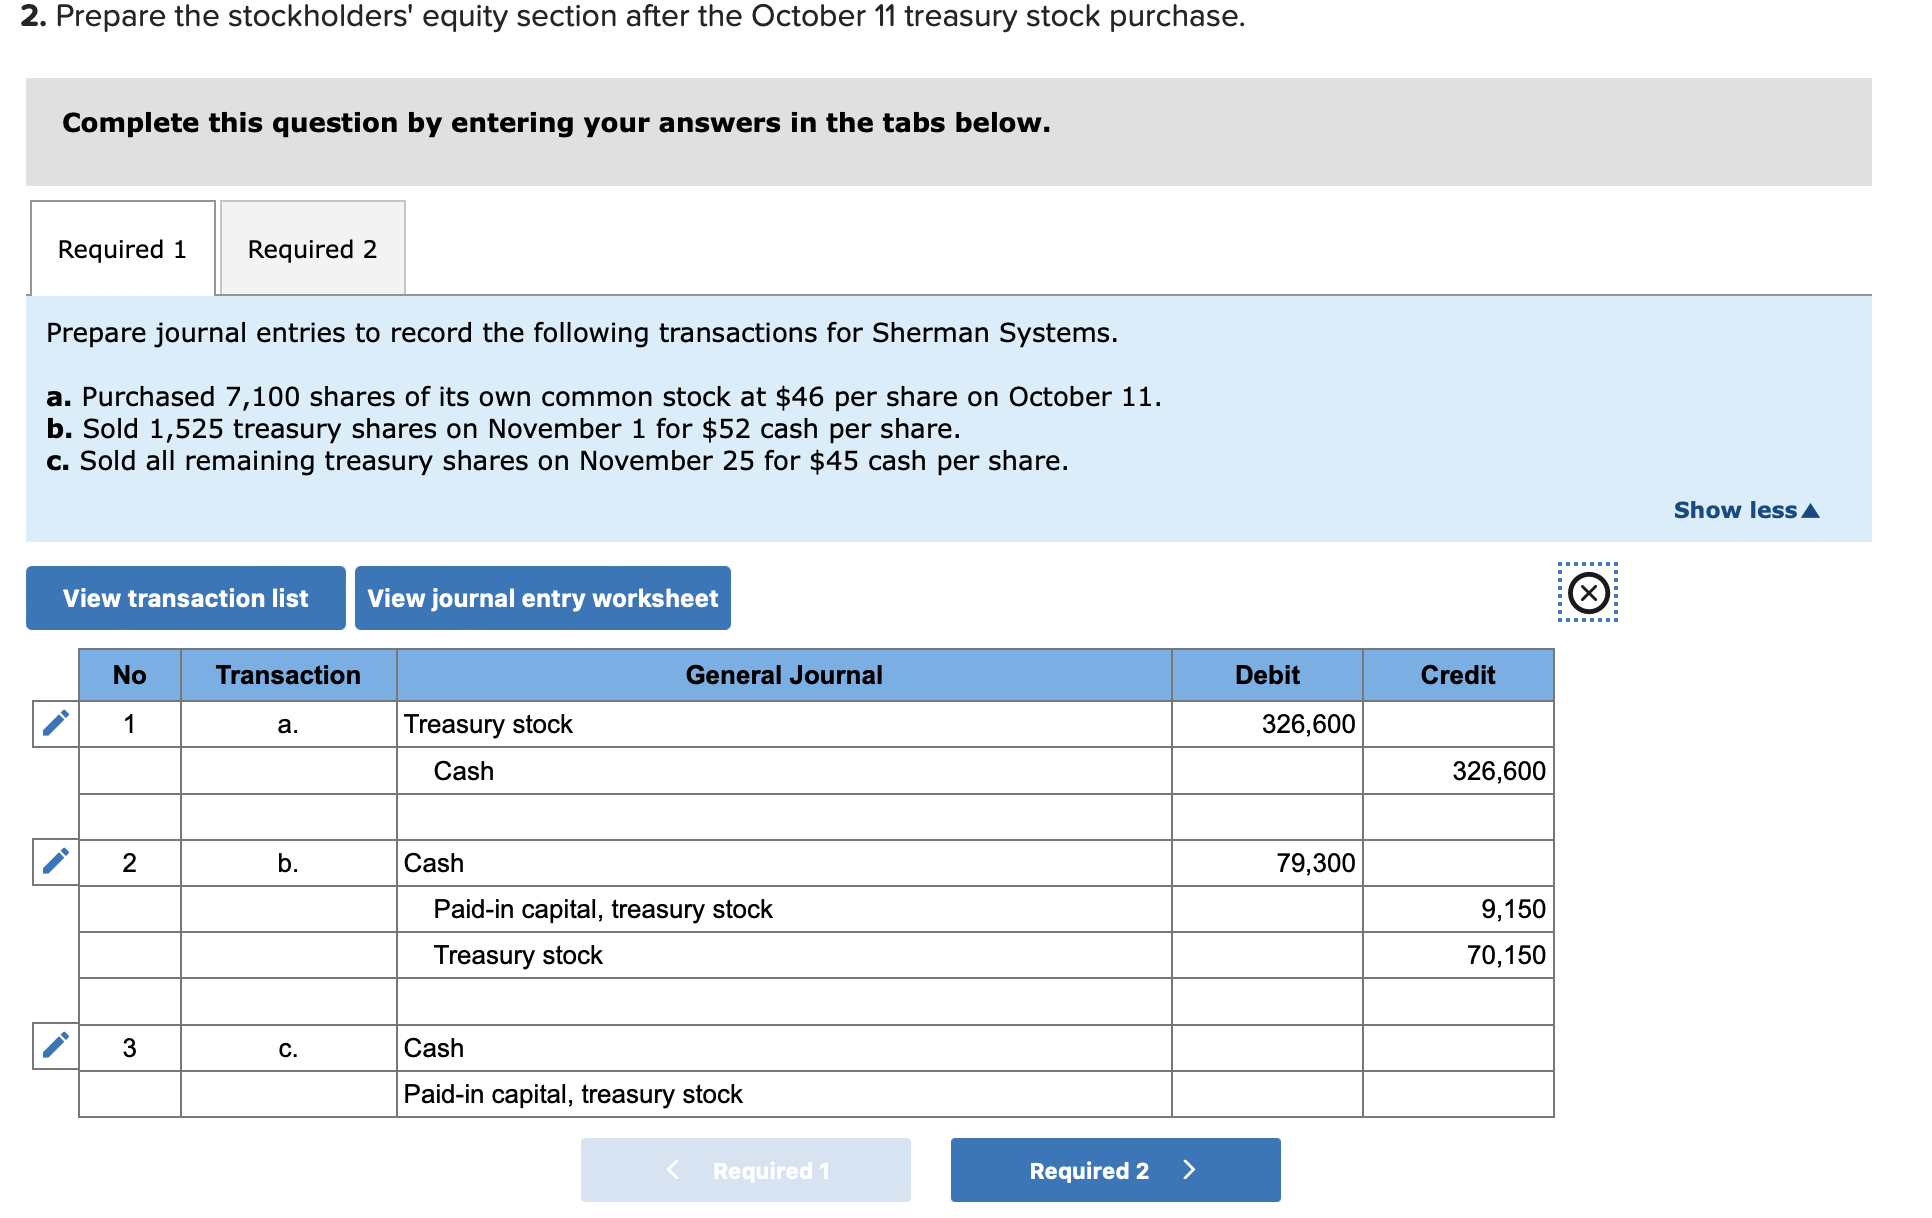
Task: Select the Required 1 tab
Action: [122, 249]
